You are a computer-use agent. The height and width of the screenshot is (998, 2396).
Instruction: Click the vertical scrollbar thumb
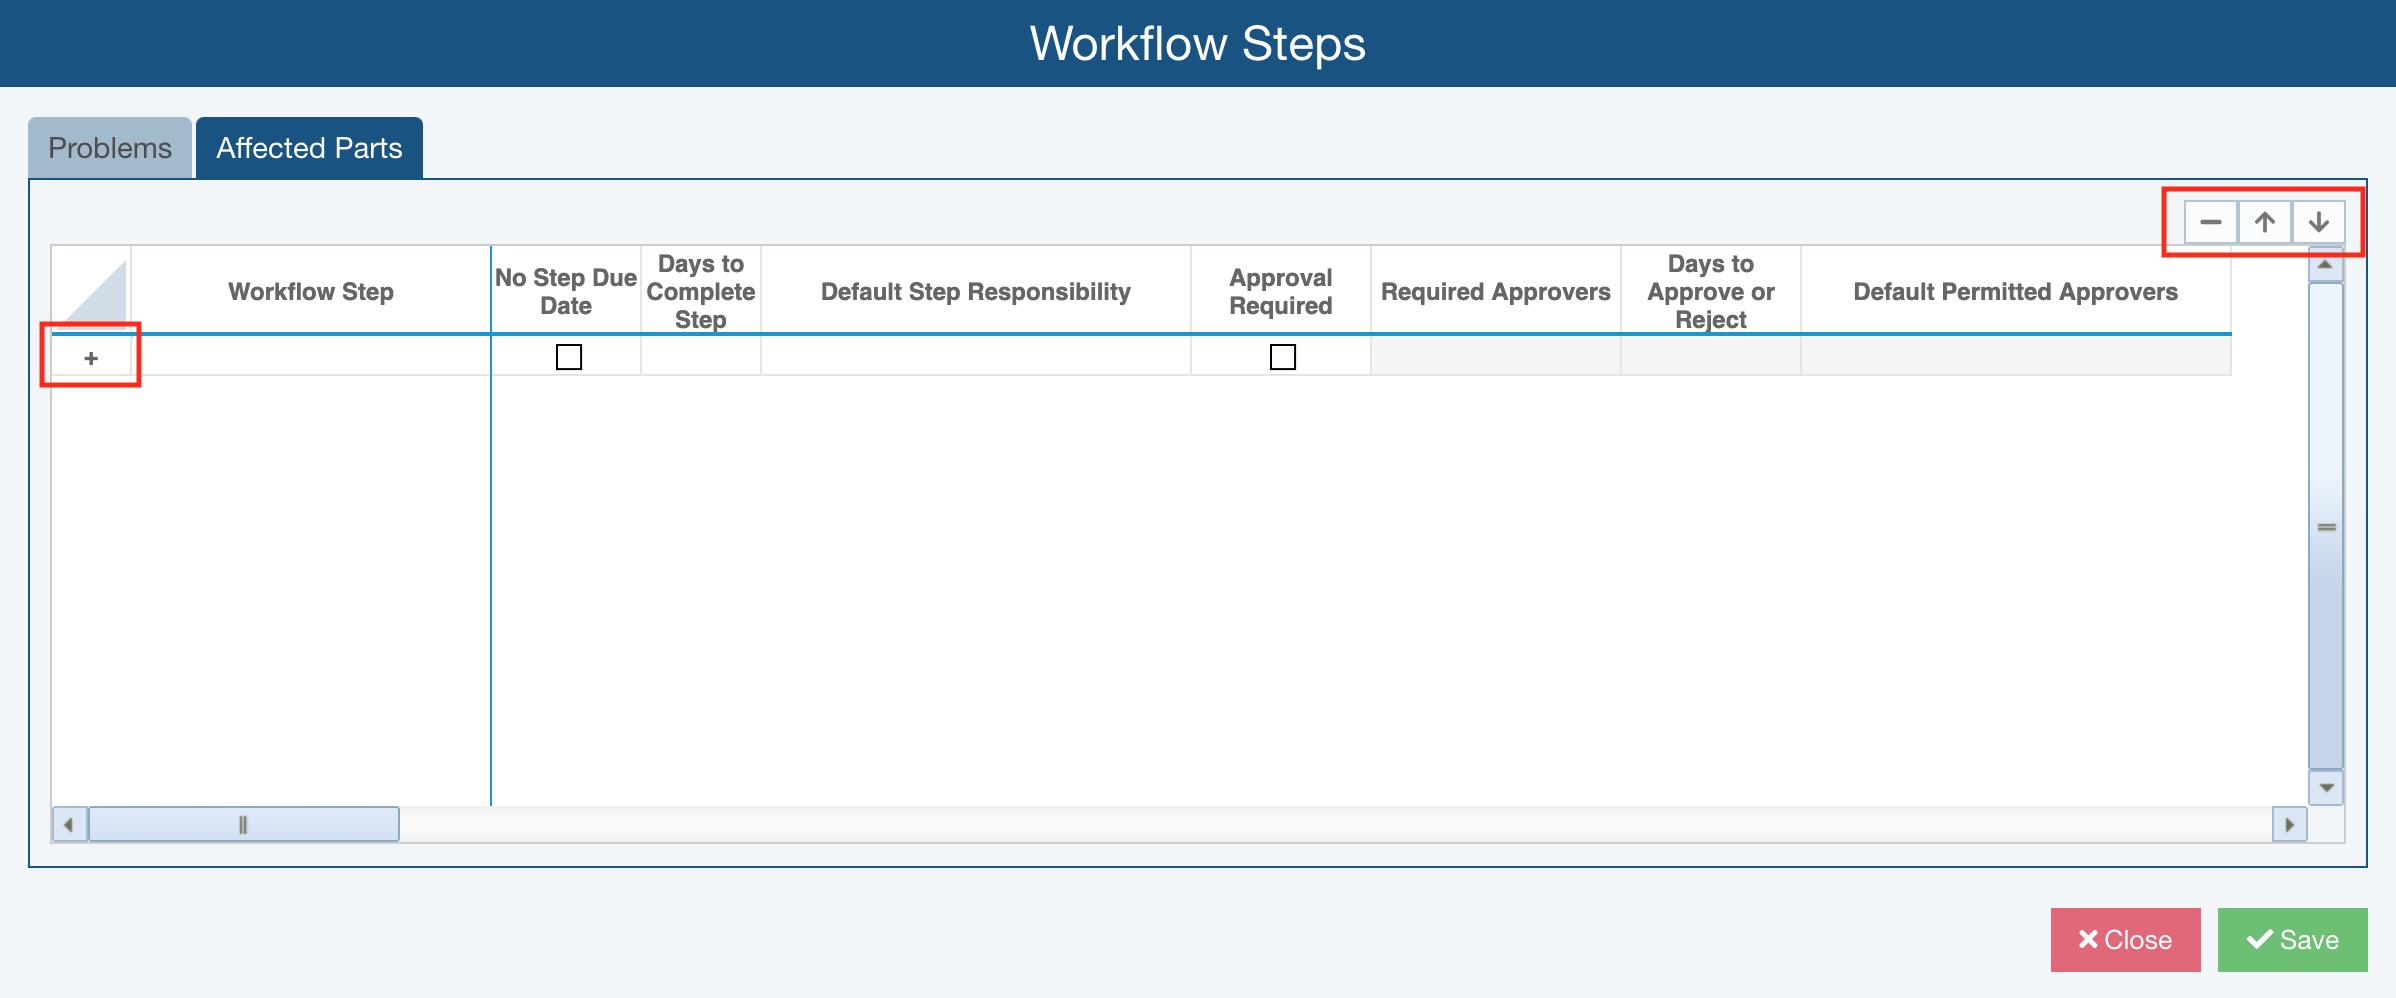(2326, 527)
